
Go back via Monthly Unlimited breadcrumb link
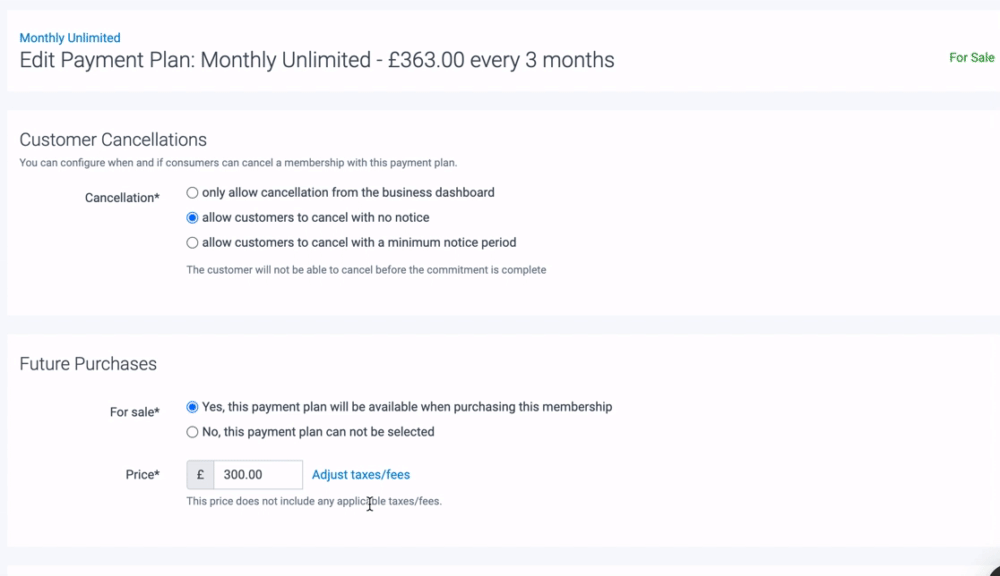[70, 38]
